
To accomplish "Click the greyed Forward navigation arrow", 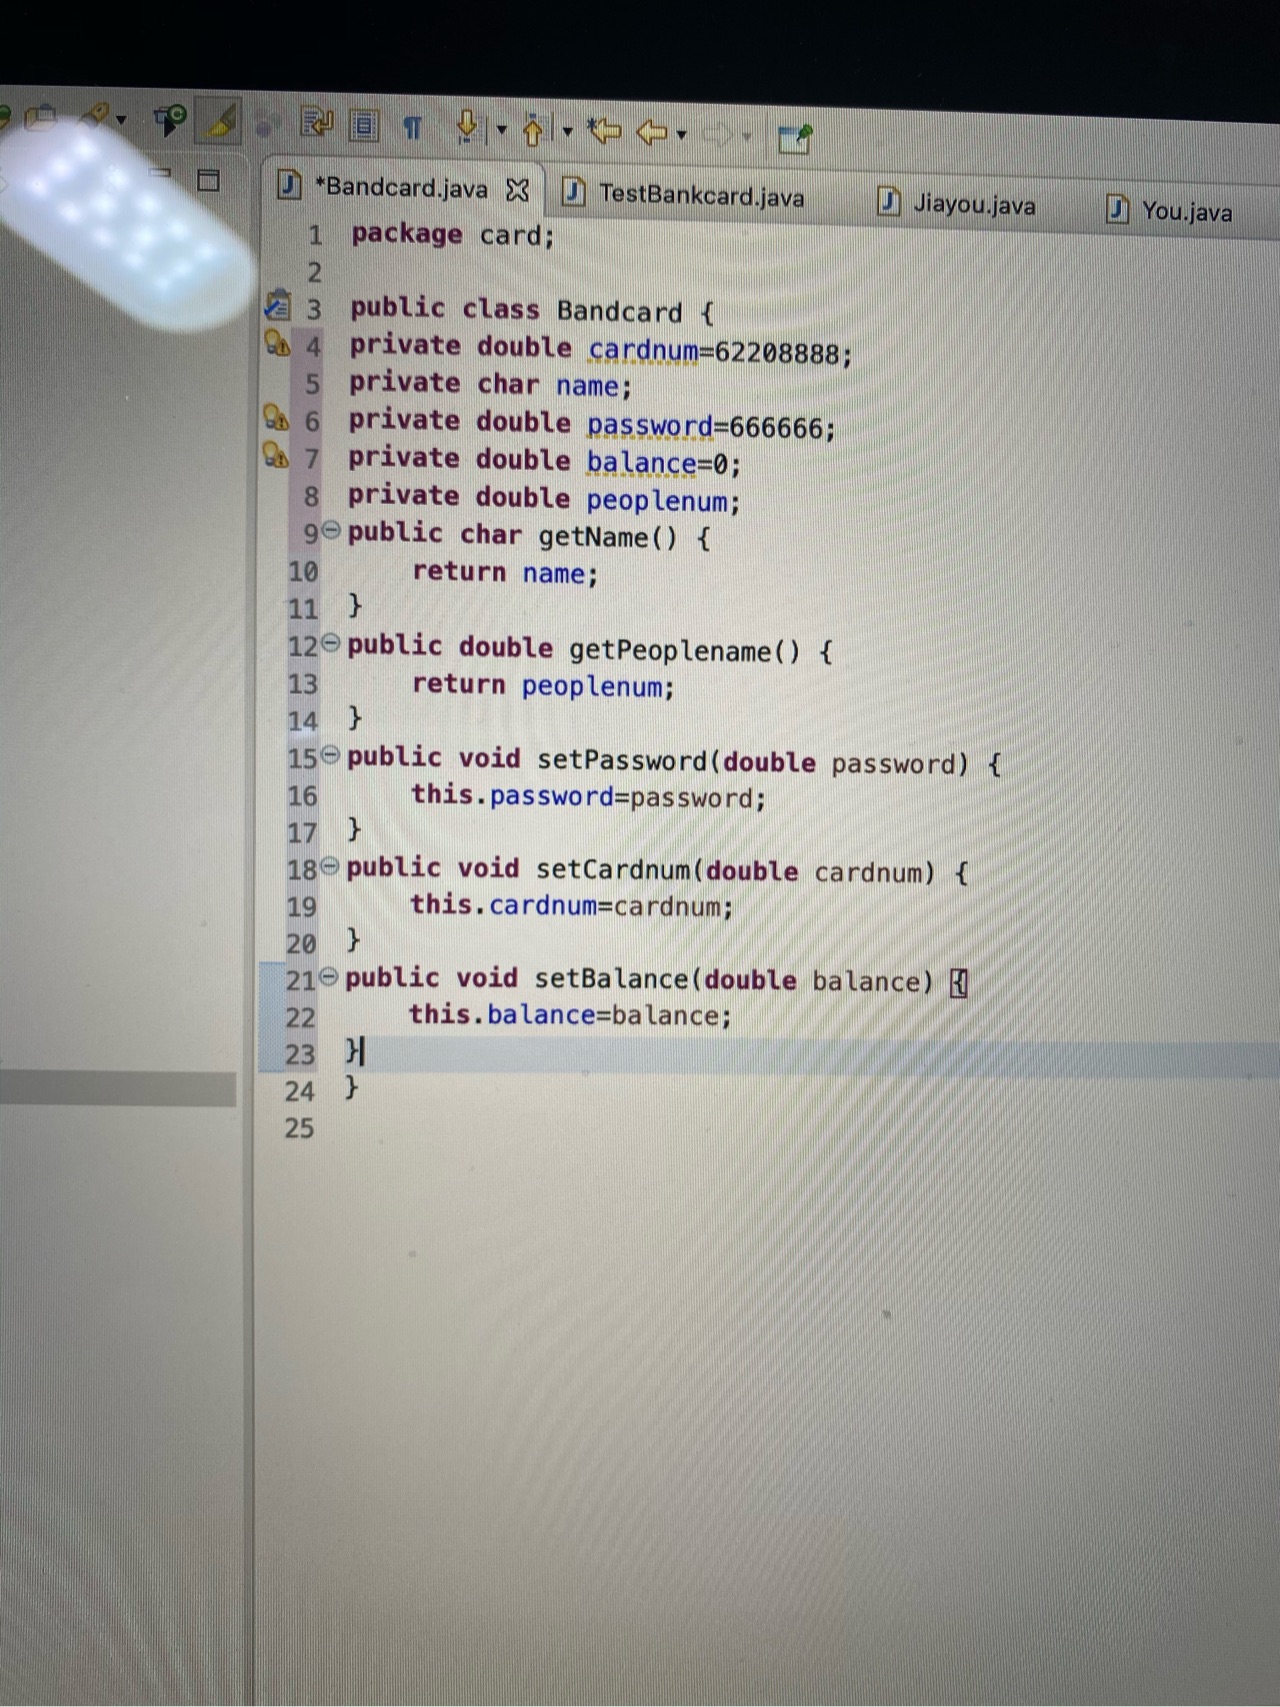I will point(718,134).
